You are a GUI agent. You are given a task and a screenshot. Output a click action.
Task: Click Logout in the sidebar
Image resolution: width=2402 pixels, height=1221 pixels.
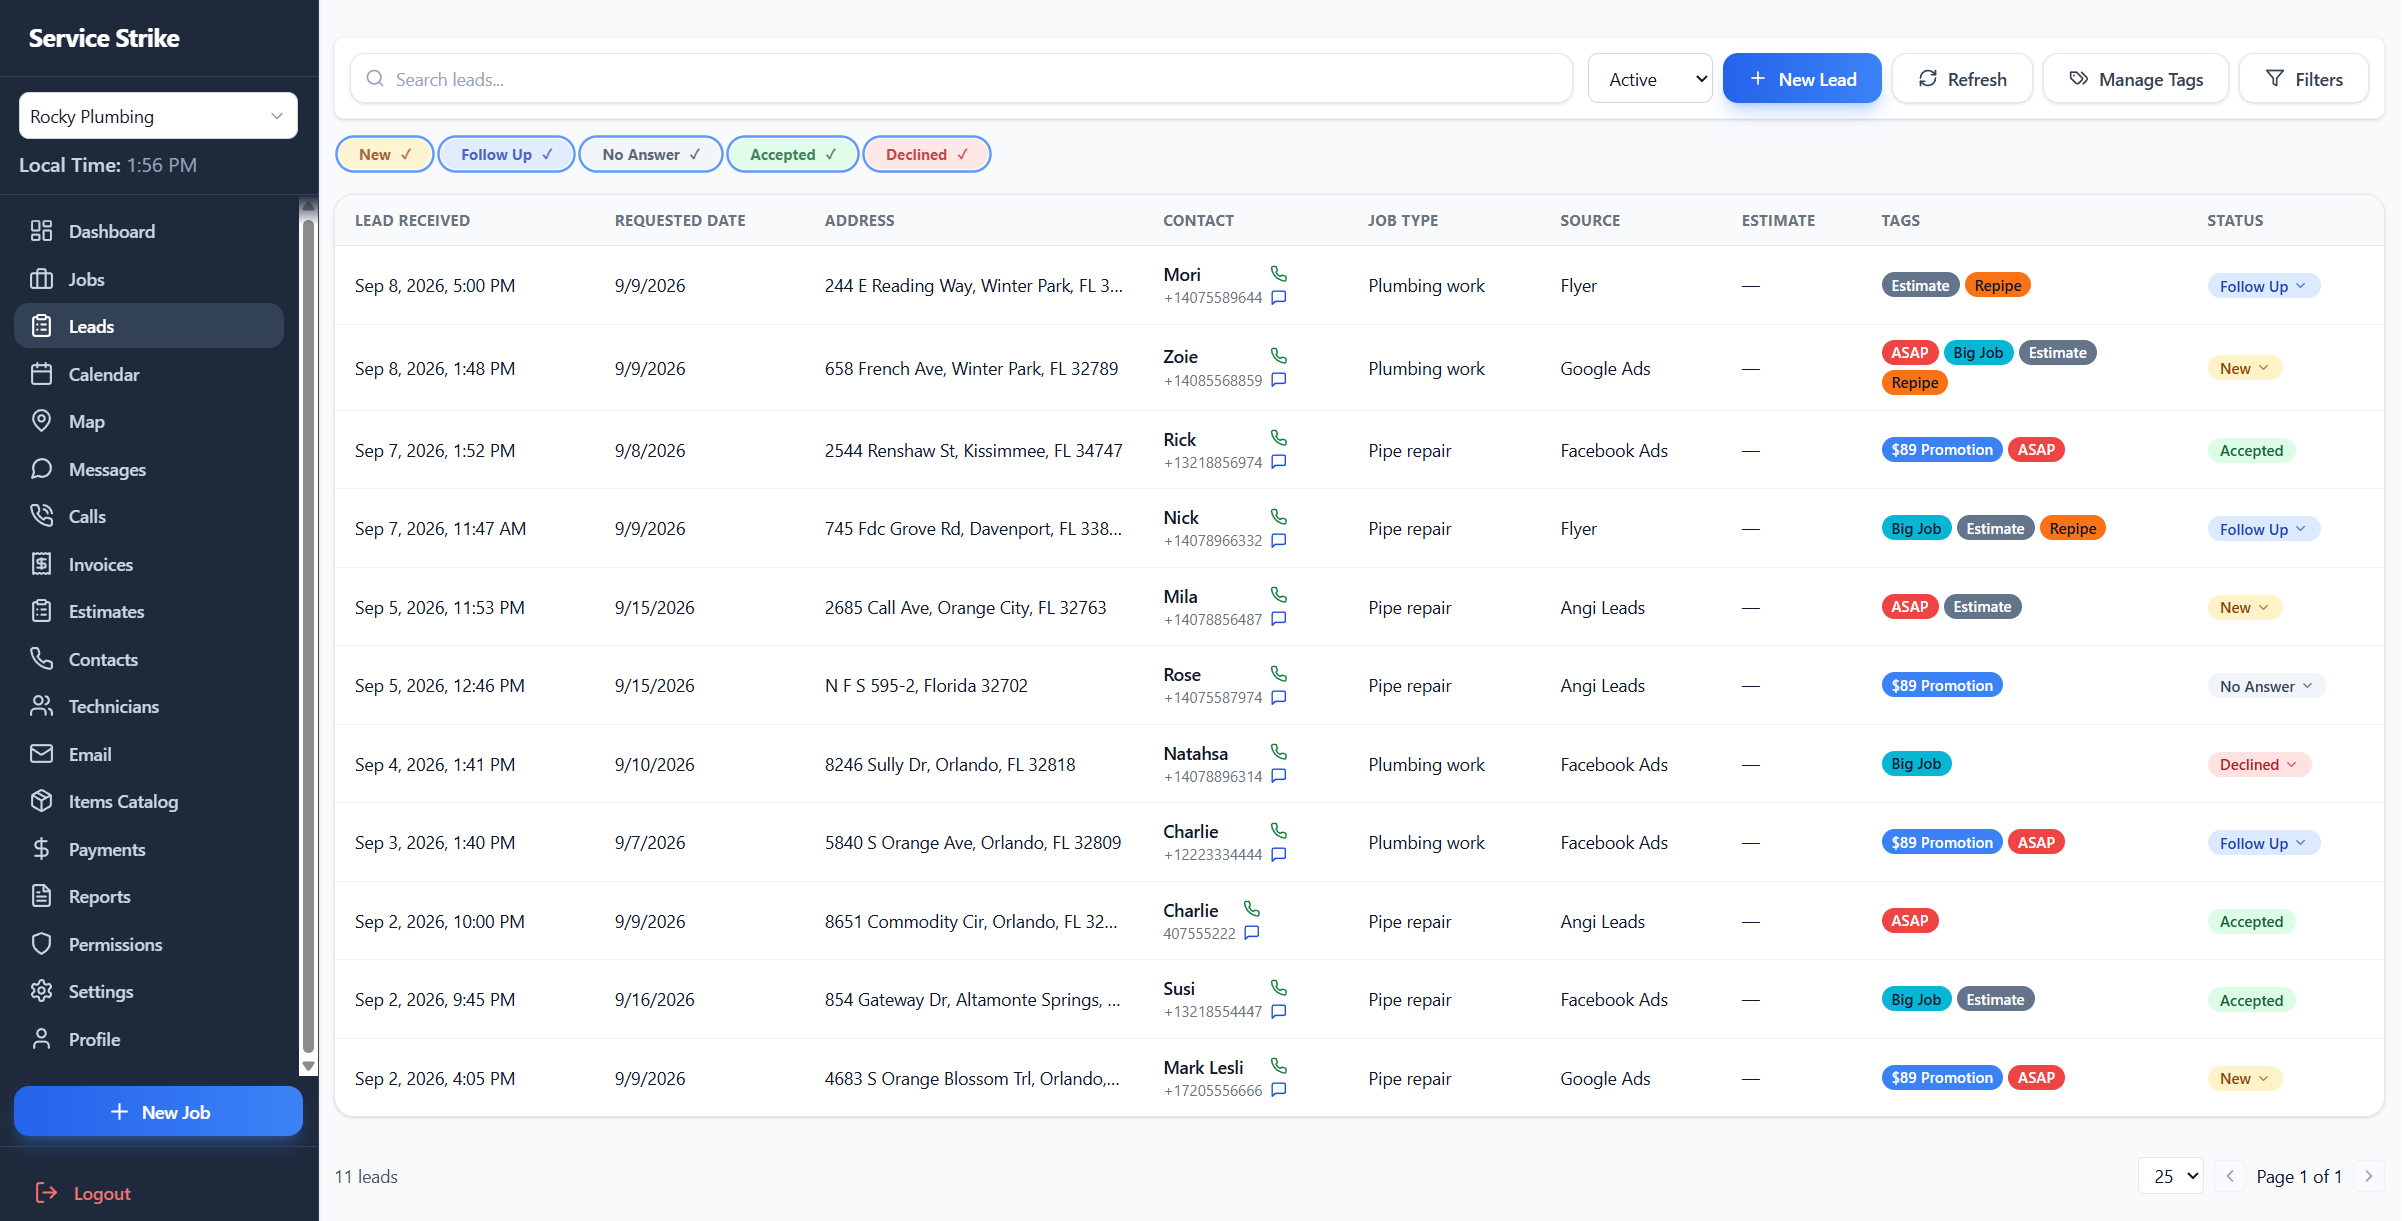pos(84,1193)
